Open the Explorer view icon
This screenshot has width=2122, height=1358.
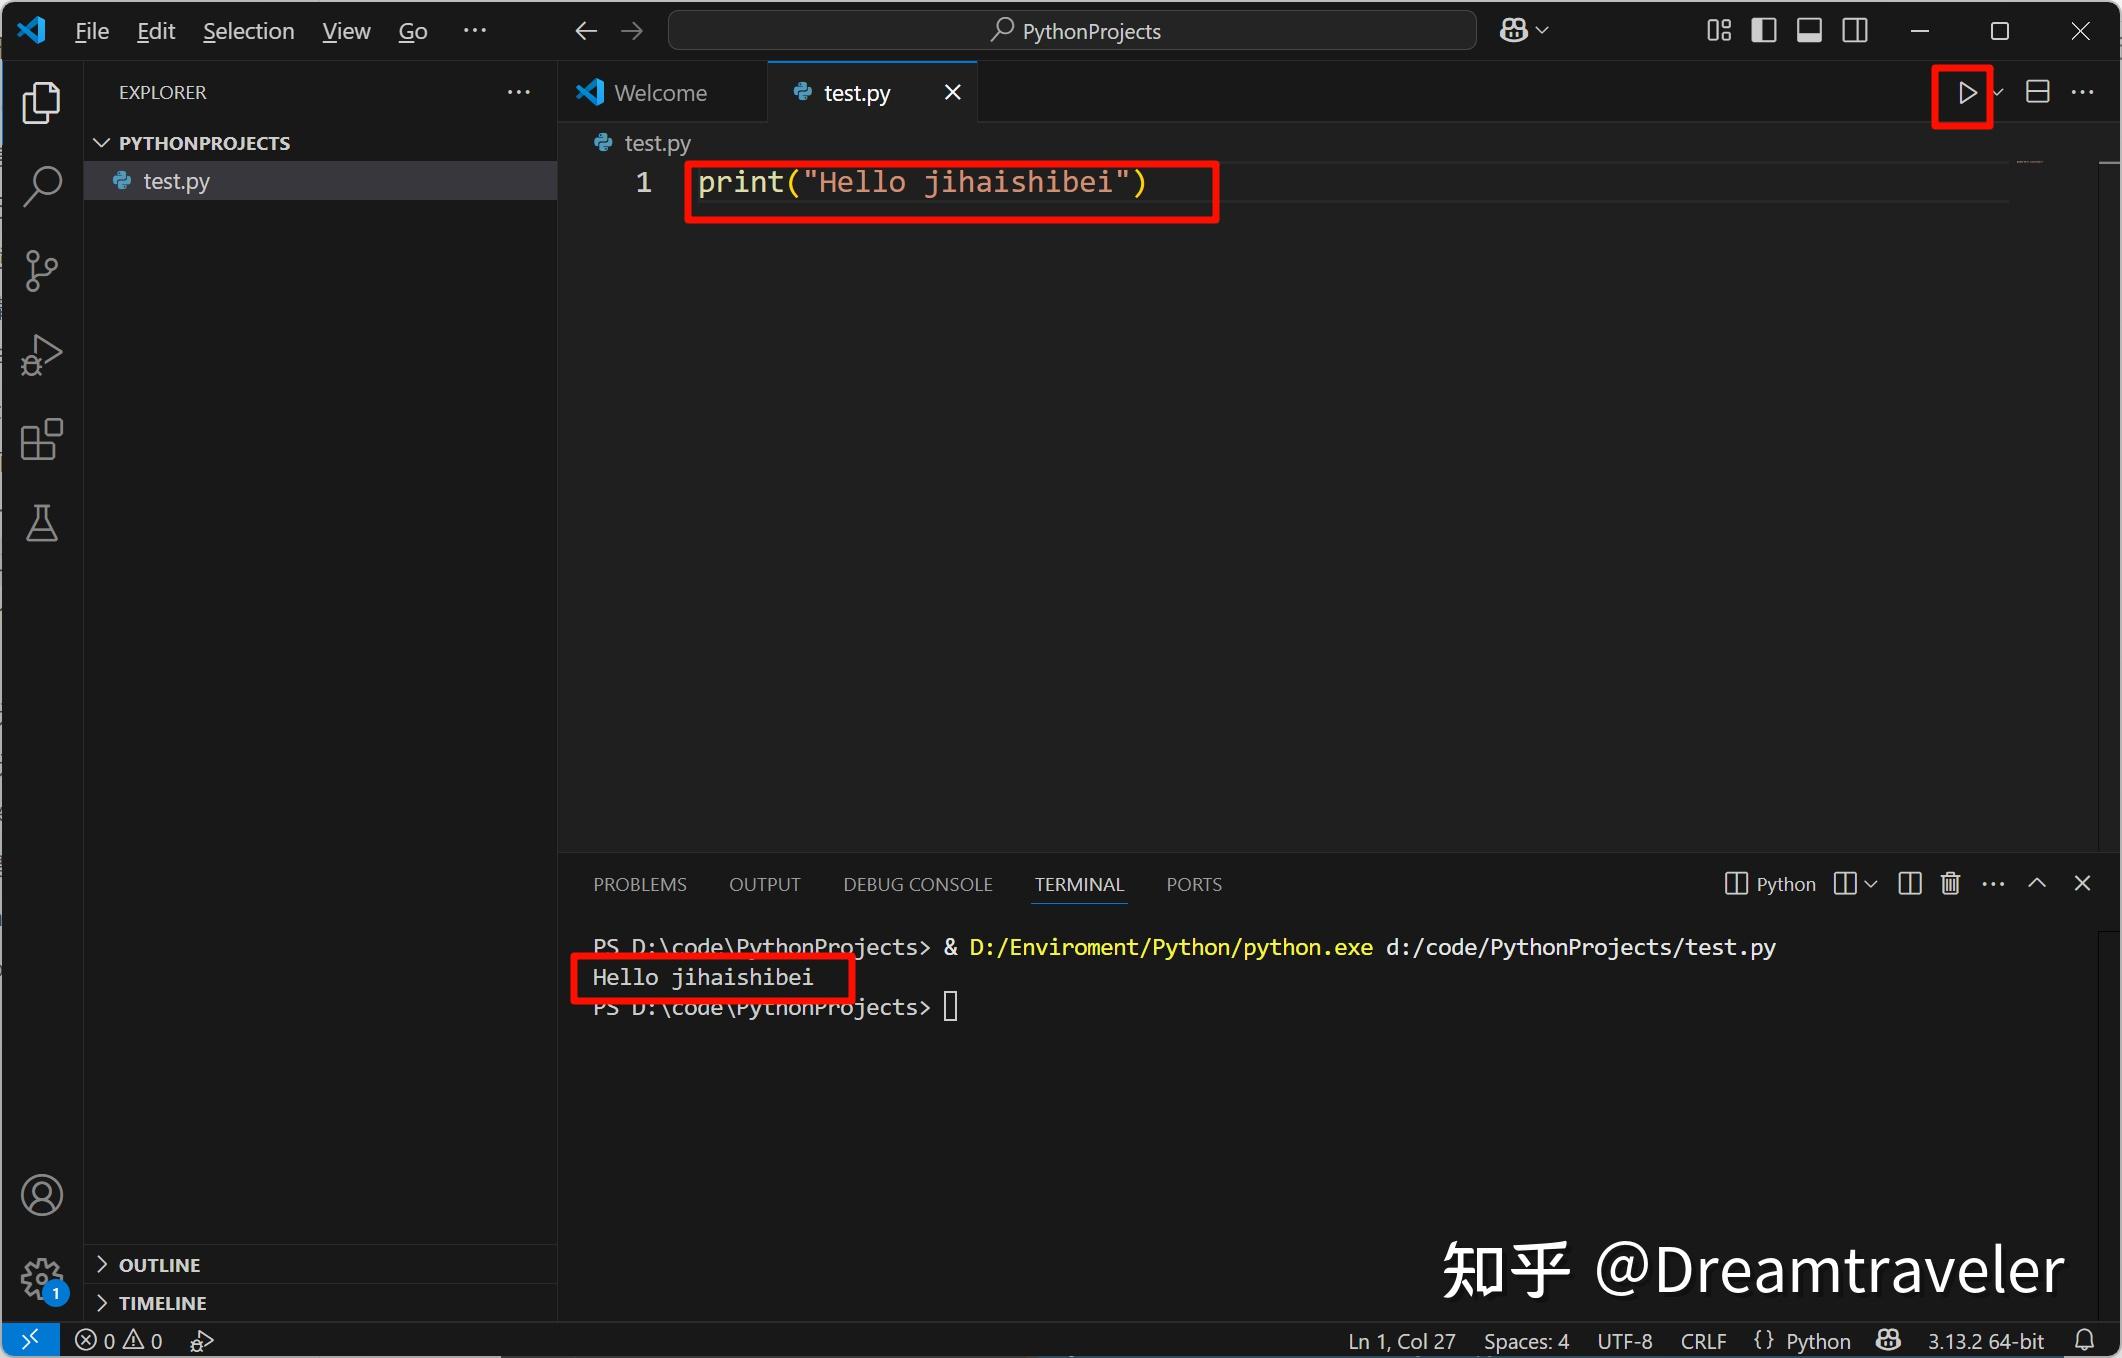41,103
